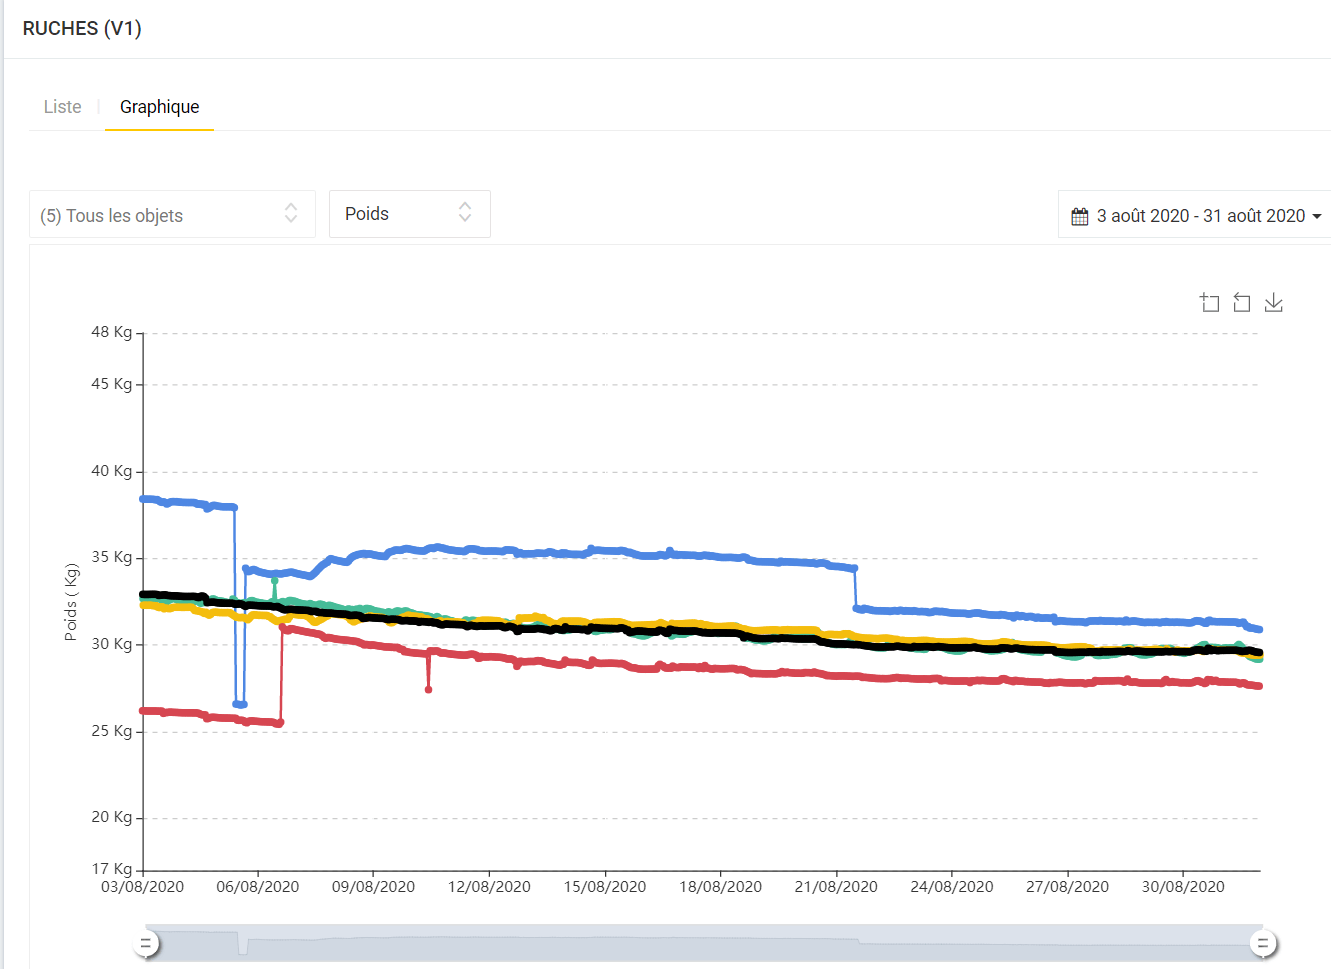Click the 15/08/2020 date label
Viewport: 1331px width, 969px height.
point(605,887)
